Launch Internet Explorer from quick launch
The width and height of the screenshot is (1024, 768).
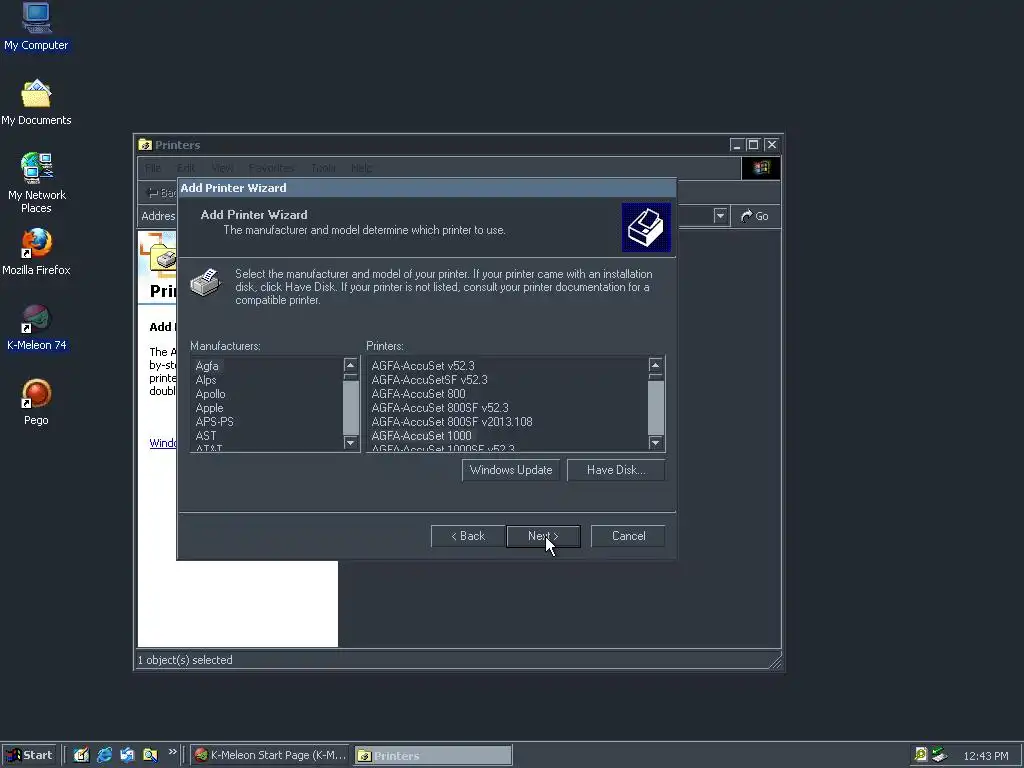(104, 755)
